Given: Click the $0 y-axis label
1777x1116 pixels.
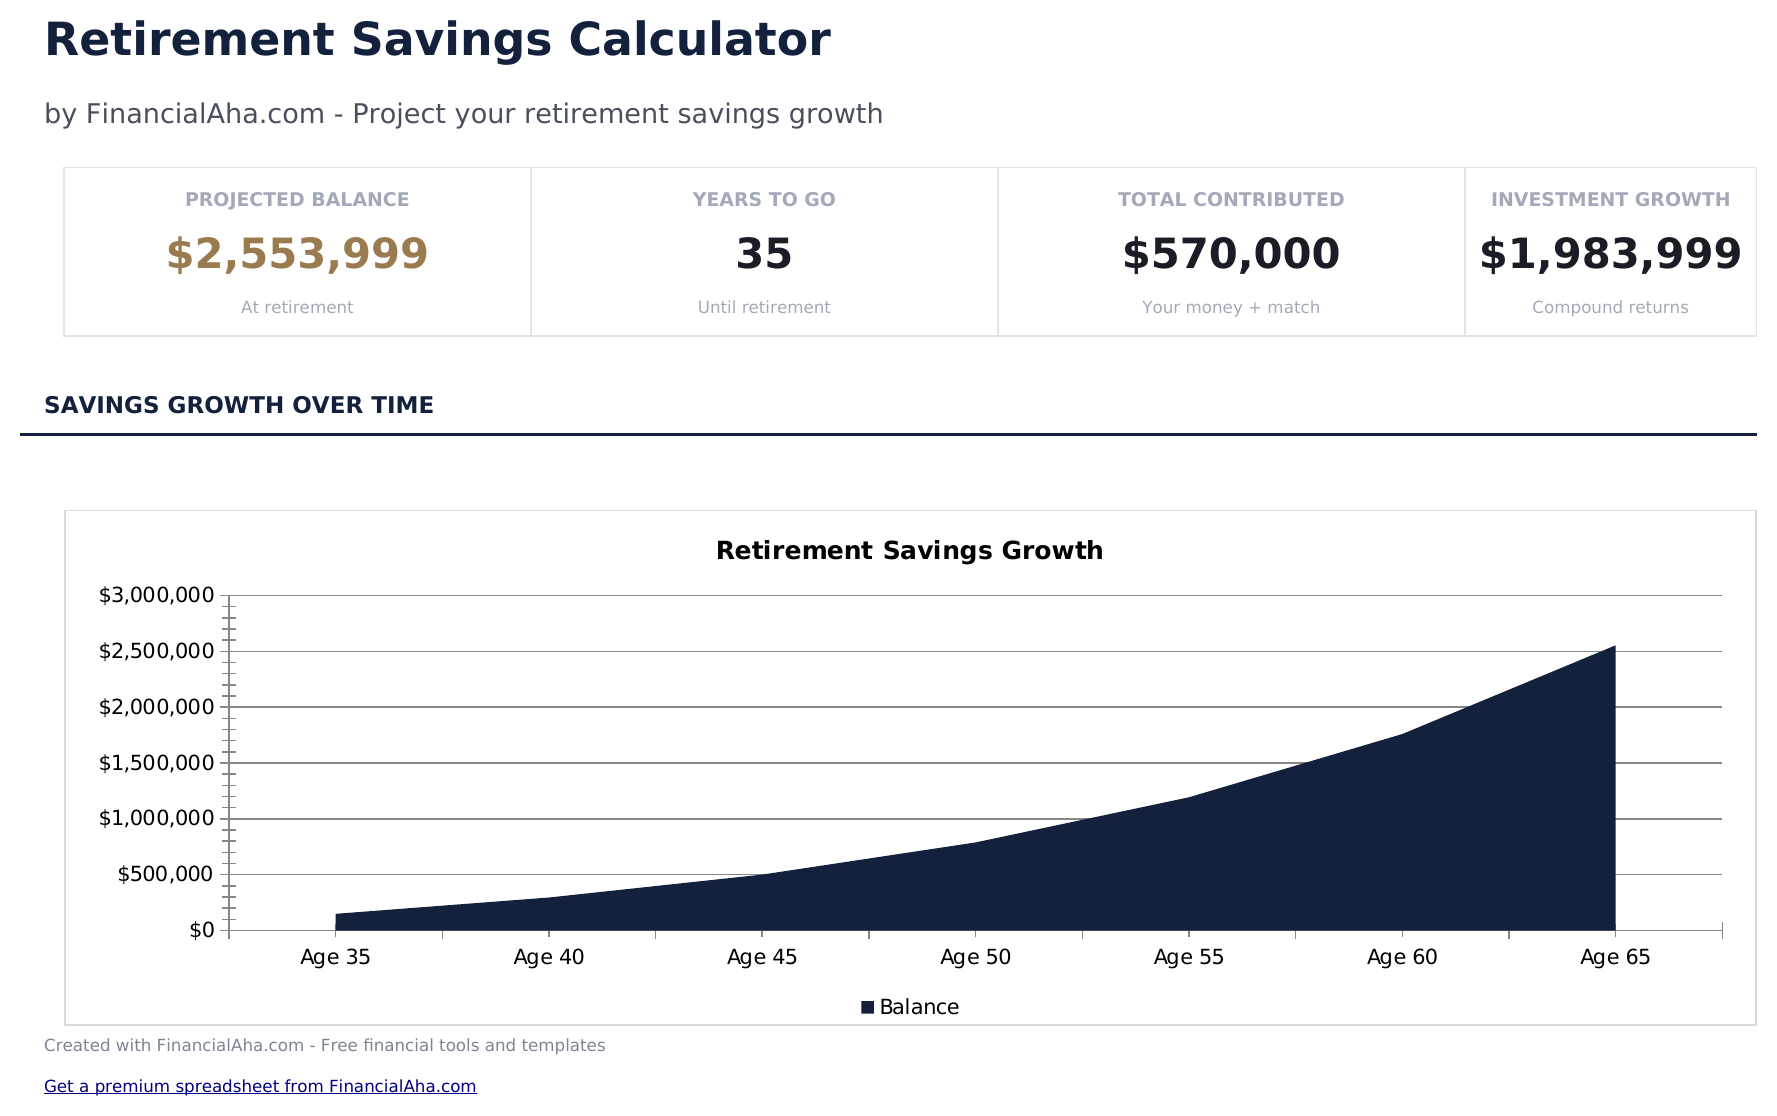Looking at the screenshot, I should pyautogui.click(x=201, y=930).
